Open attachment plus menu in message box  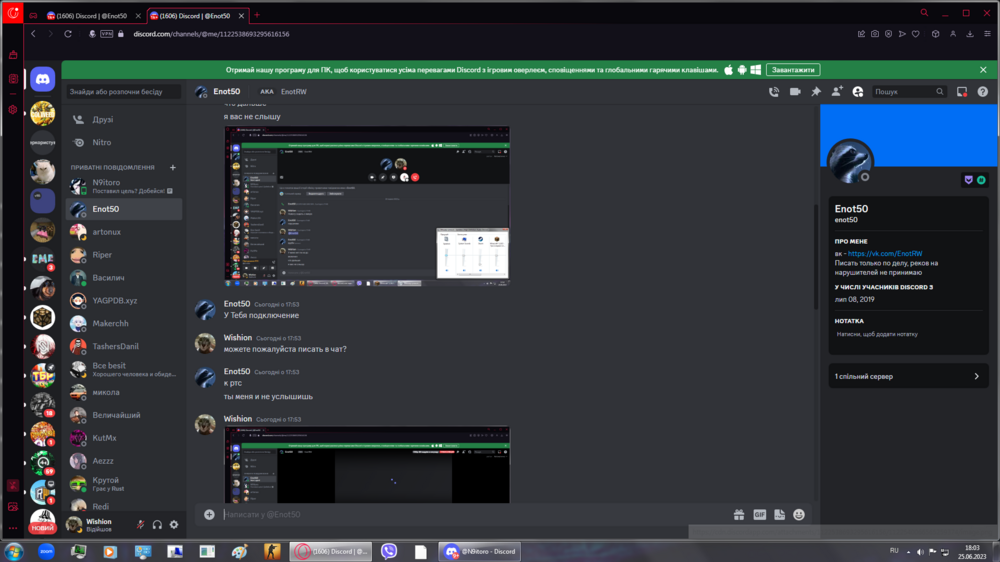[x=209, y=514]
